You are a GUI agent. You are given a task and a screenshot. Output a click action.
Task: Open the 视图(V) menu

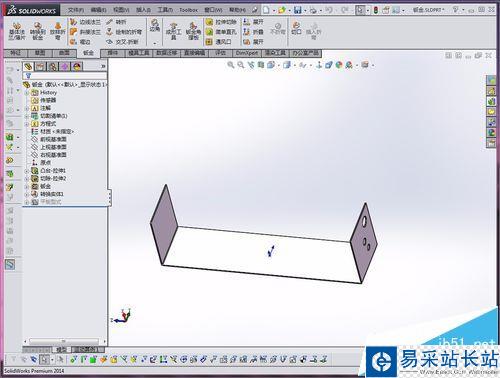tap(121, 10)
